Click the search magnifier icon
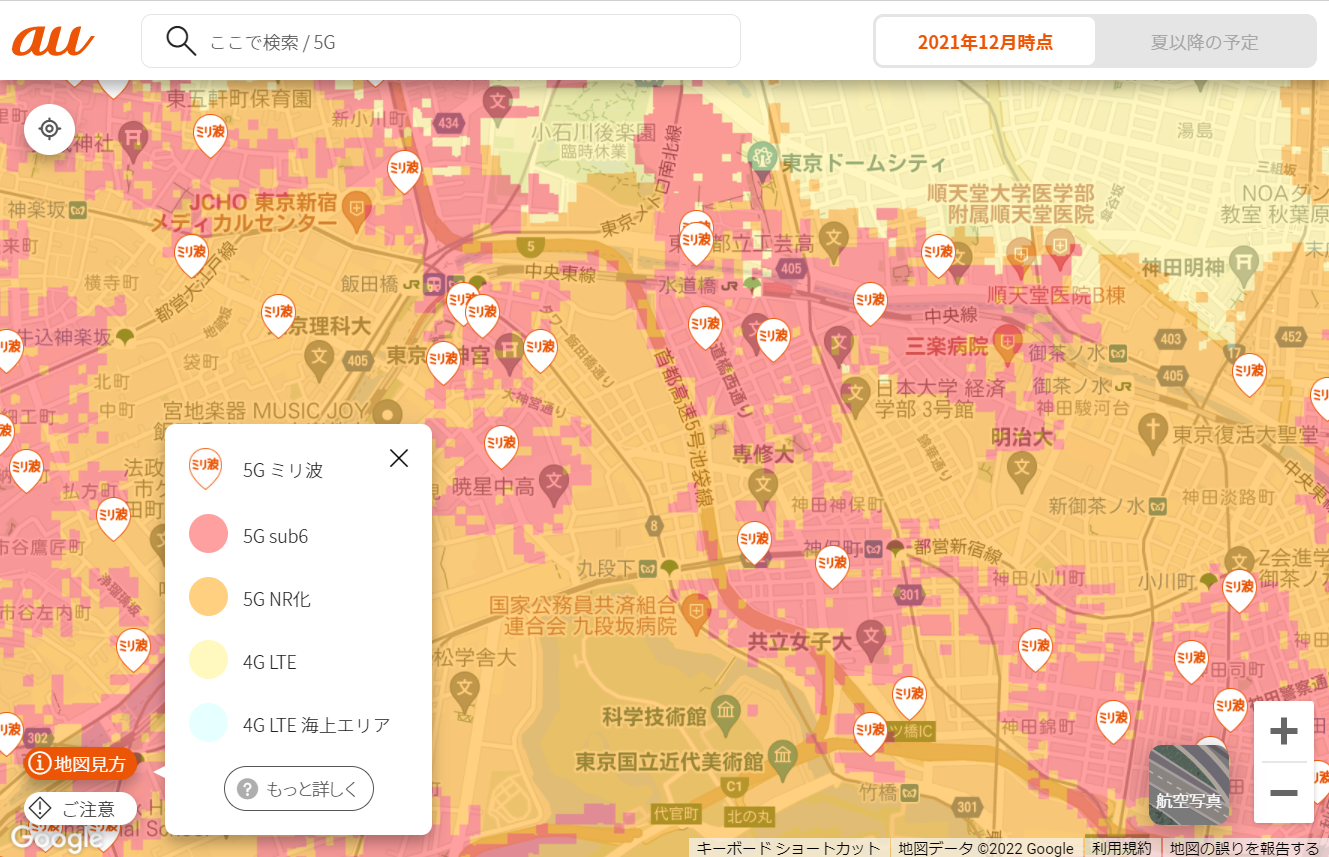Screen dimensions: 1329x857 coord(181,41)
